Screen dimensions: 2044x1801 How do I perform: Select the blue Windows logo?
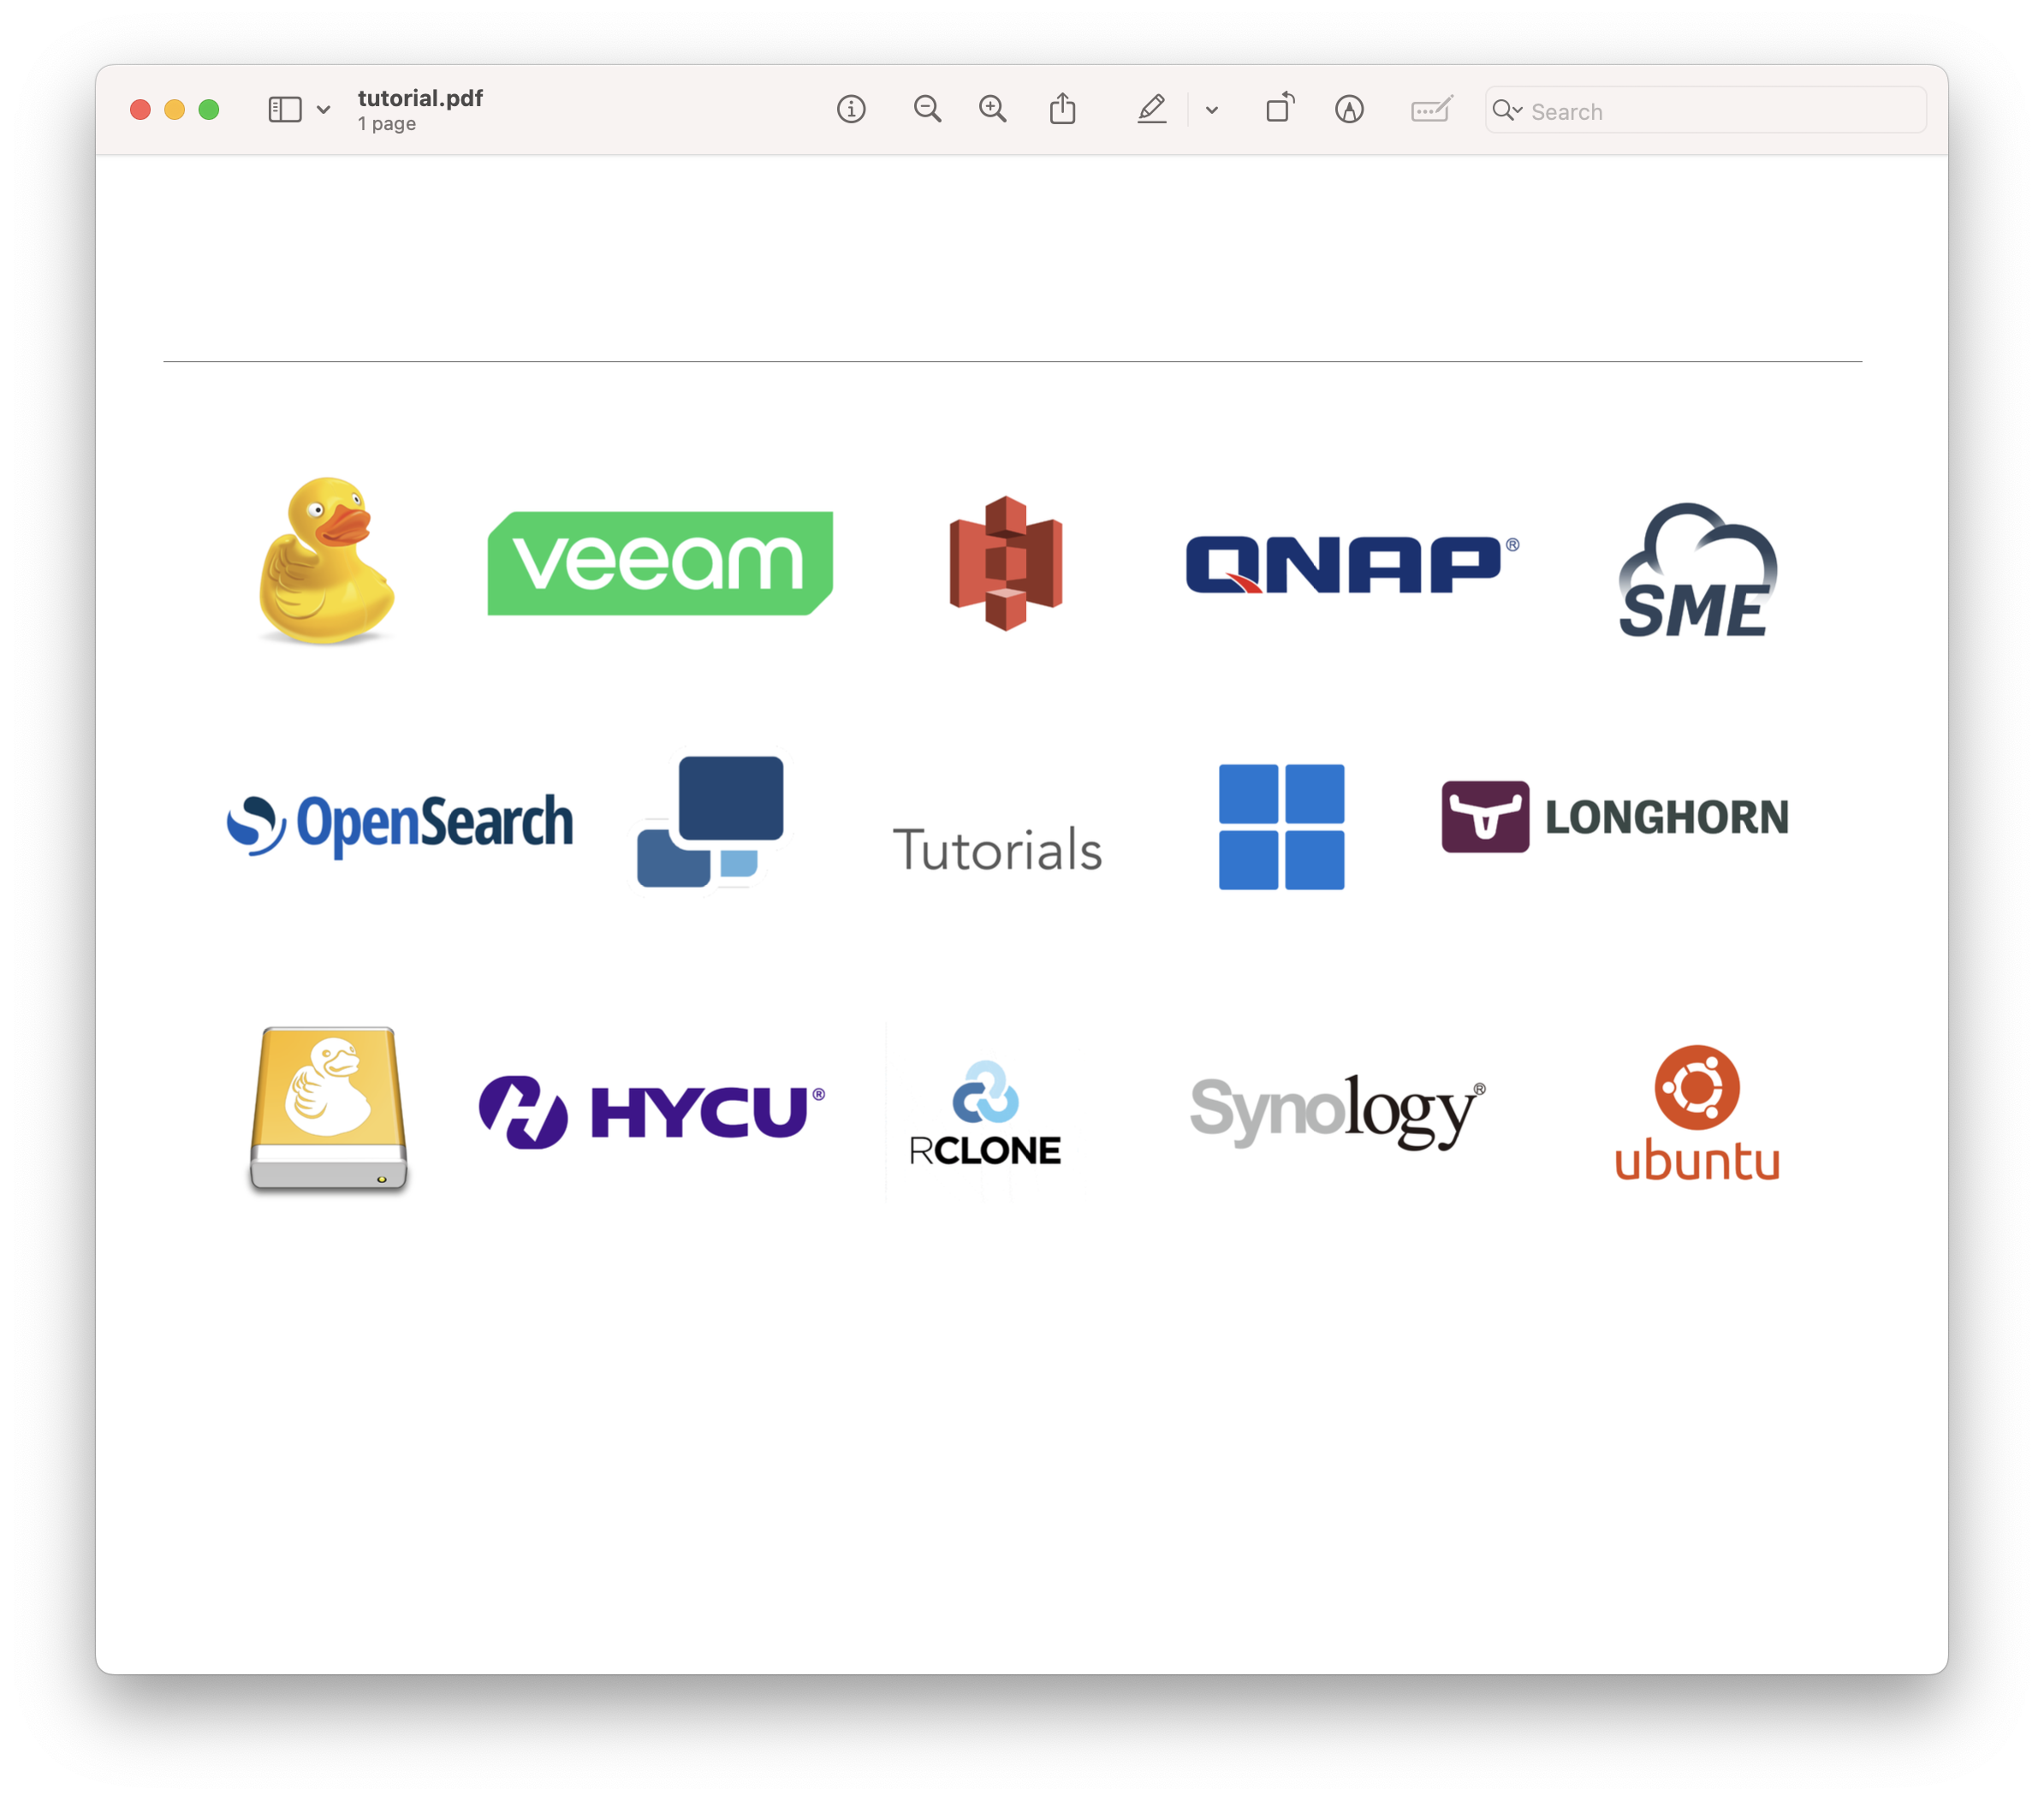click(x=1281, y=827)
